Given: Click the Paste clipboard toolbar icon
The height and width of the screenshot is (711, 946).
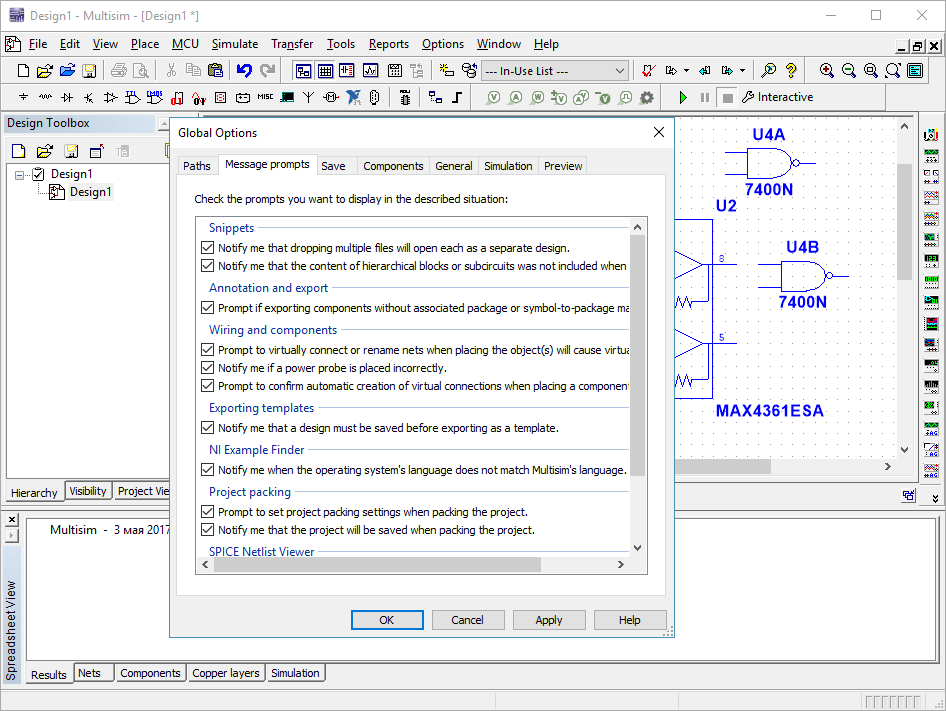Looking at the screenshot, I should click(x=215, y=70).
